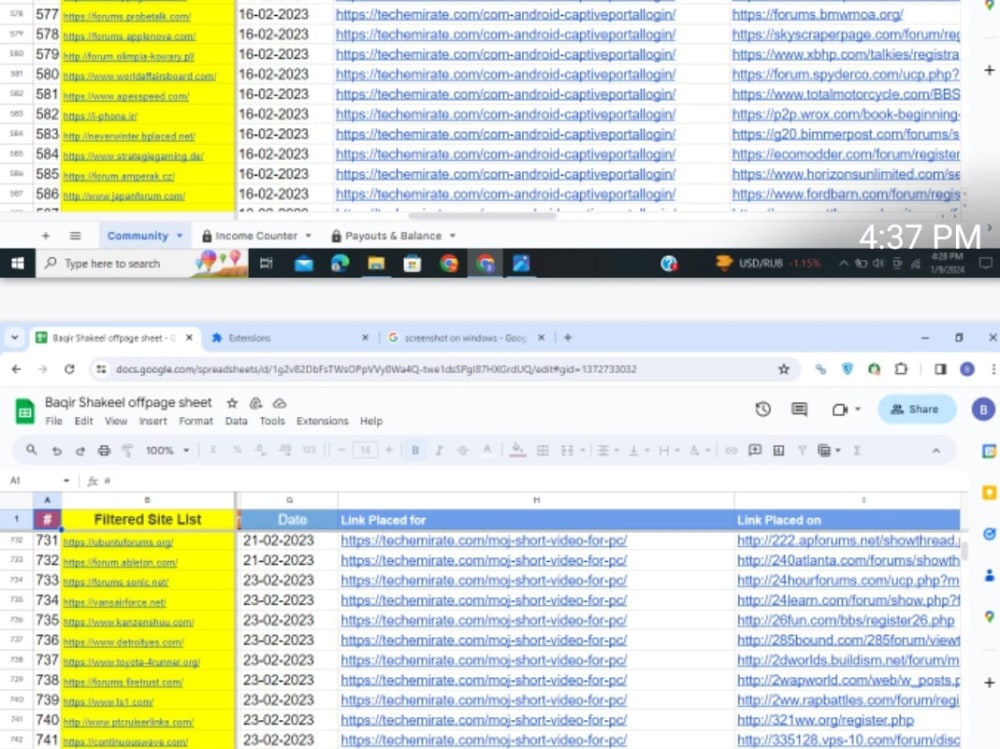Bookmark this page with star icon

pyautogui.click(x=784, y=369)
